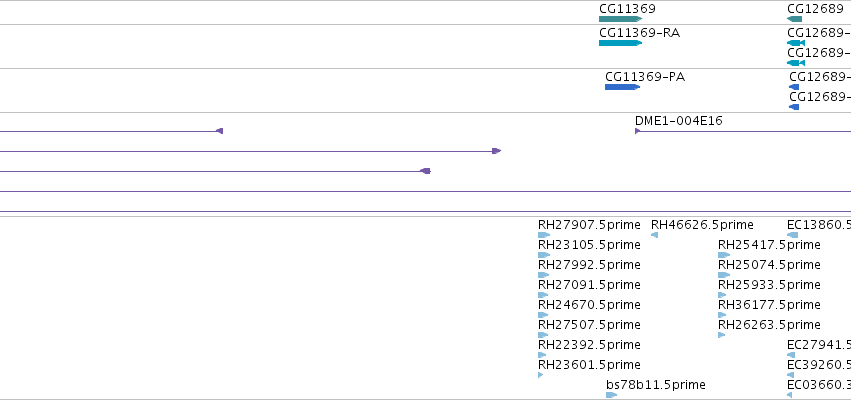Screen dimensions: 851x400
Task: Click the RH25417.5prime EST arrow
Action: point(724,255)
